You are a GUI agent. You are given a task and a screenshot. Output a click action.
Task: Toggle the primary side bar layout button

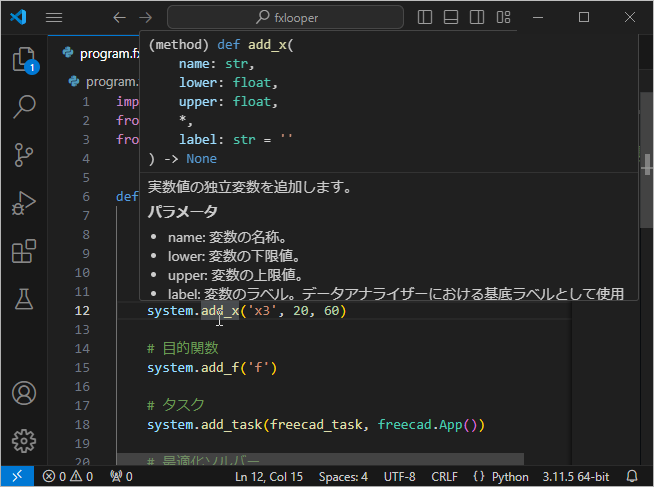click(425, 18)
